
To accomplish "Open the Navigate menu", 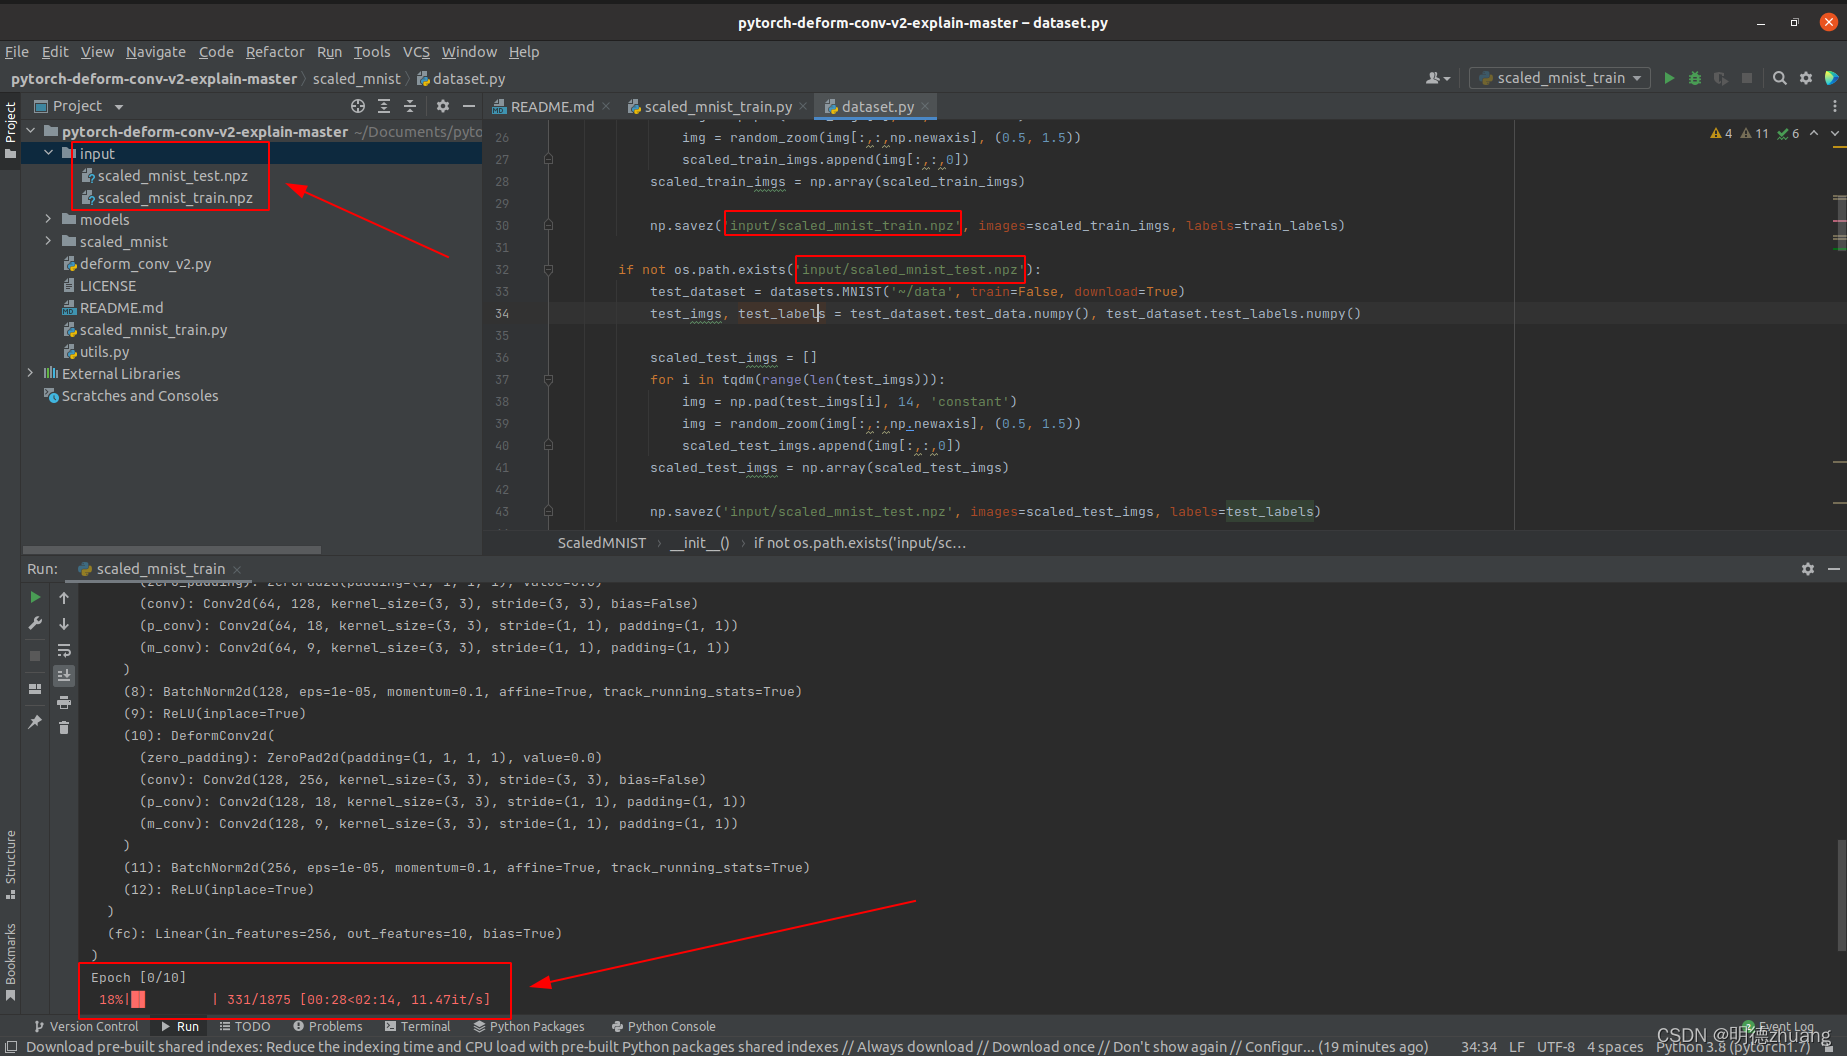I will [156, 52].
